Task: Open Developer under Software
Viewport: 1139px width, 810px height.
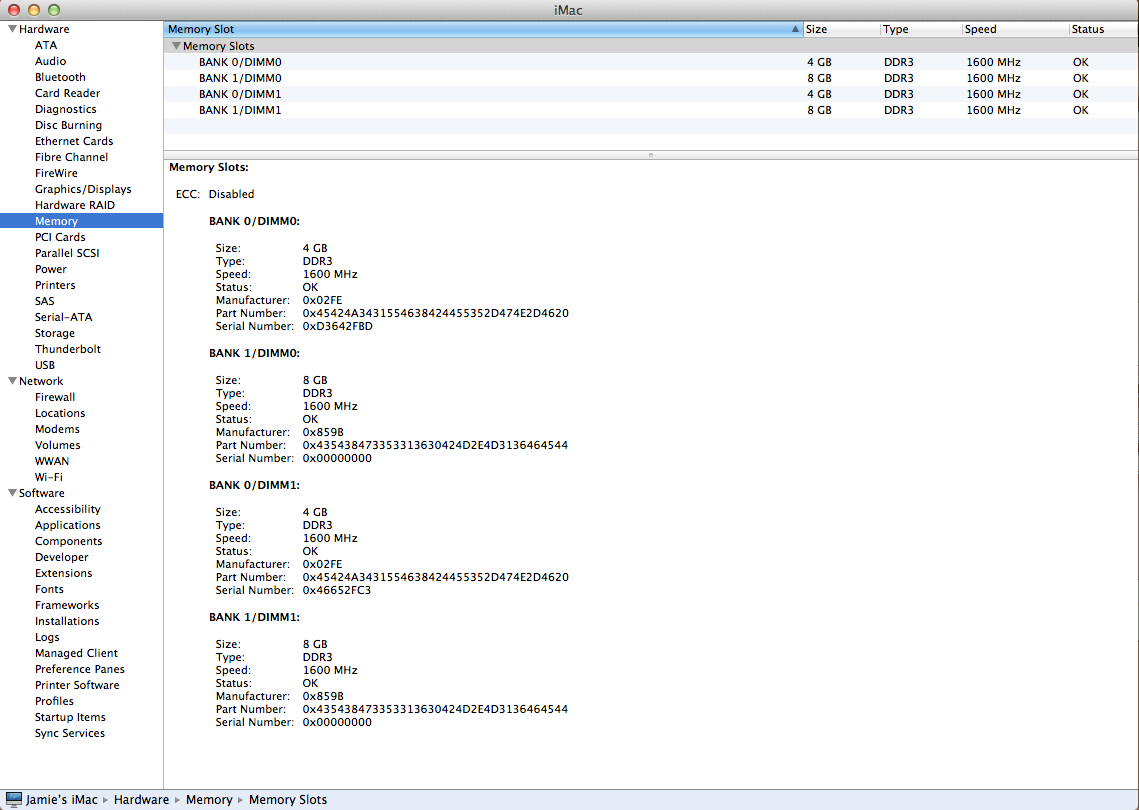Action: coord(62,556)
